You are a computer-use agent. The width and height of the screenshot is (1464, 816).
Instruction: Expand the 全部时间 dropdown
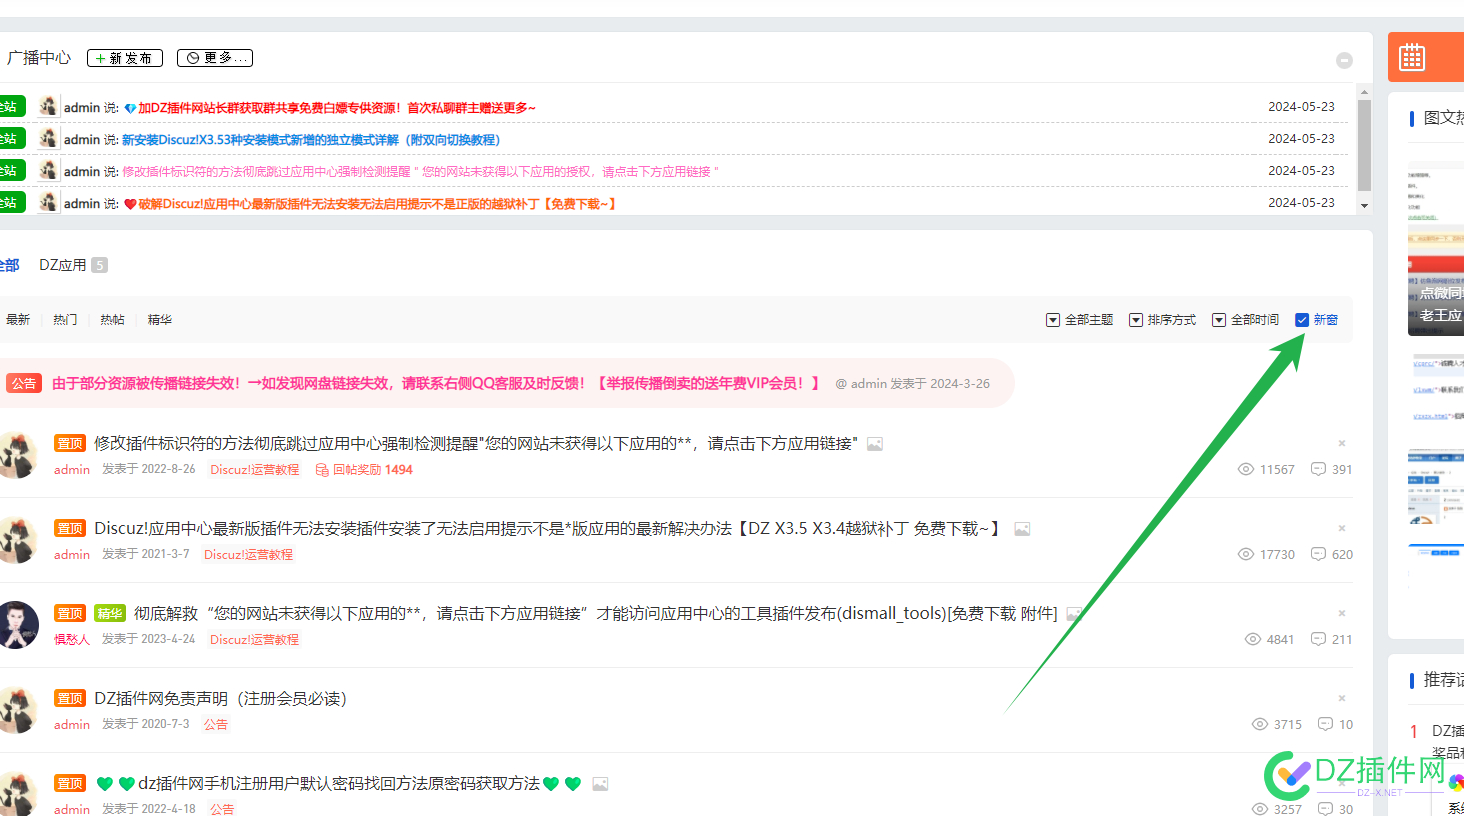[1245, 320]
